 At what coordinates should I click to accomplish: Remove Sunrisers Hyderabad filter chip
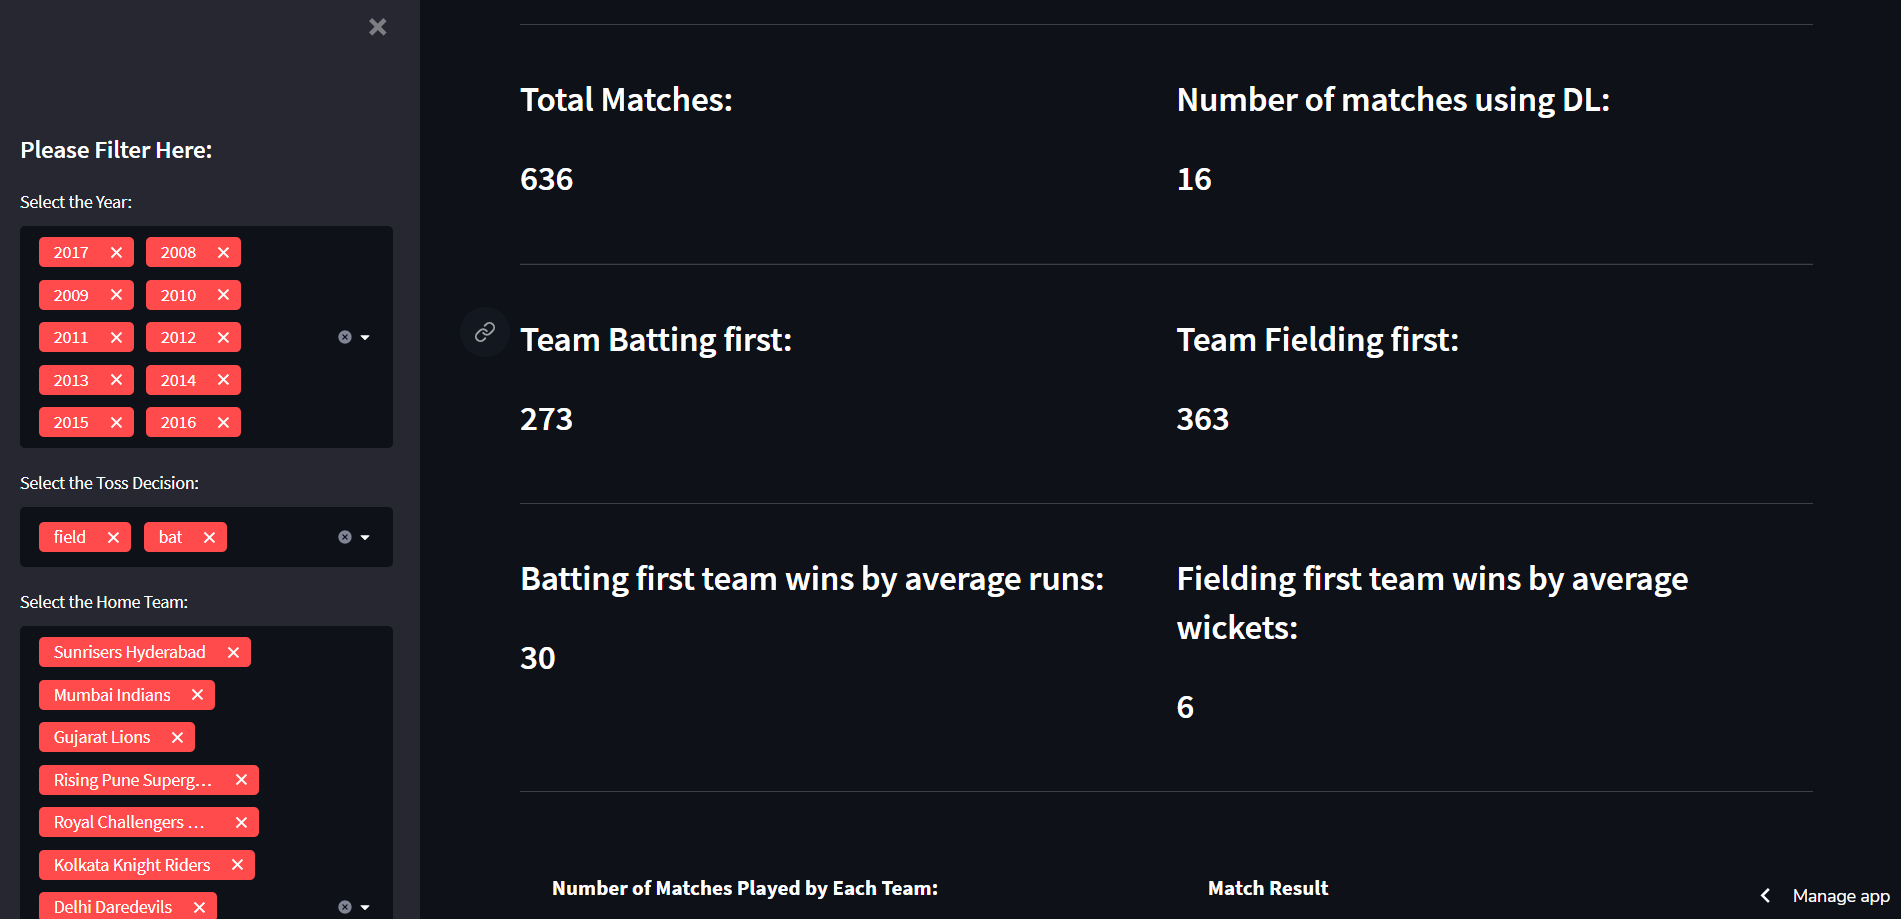coord(232,652)
